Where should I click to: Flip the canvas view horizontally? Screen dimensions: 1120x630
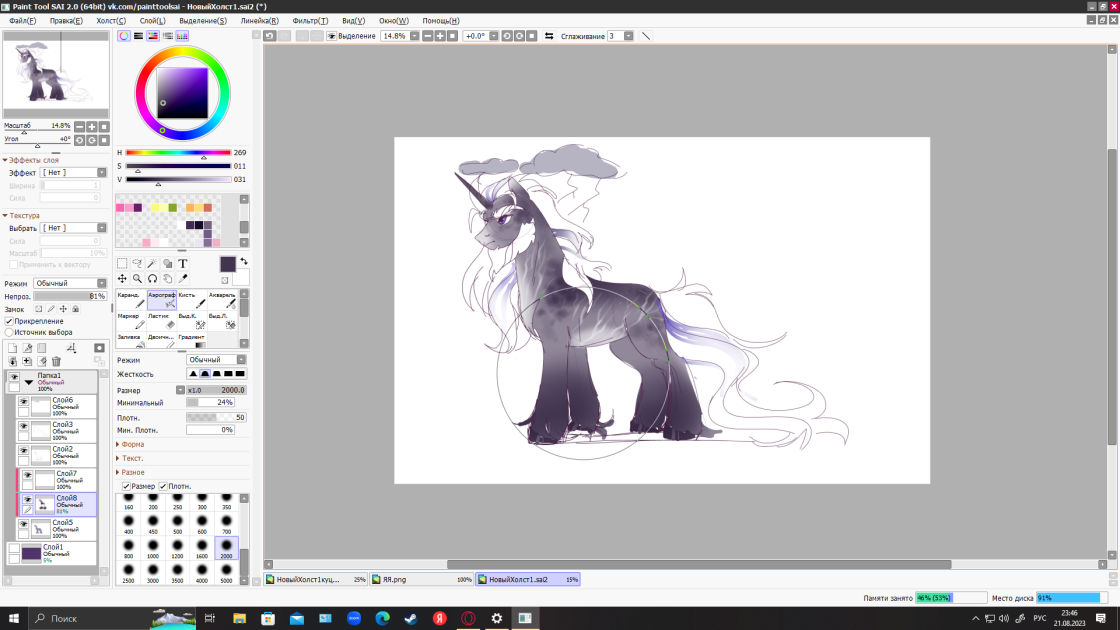549,36
